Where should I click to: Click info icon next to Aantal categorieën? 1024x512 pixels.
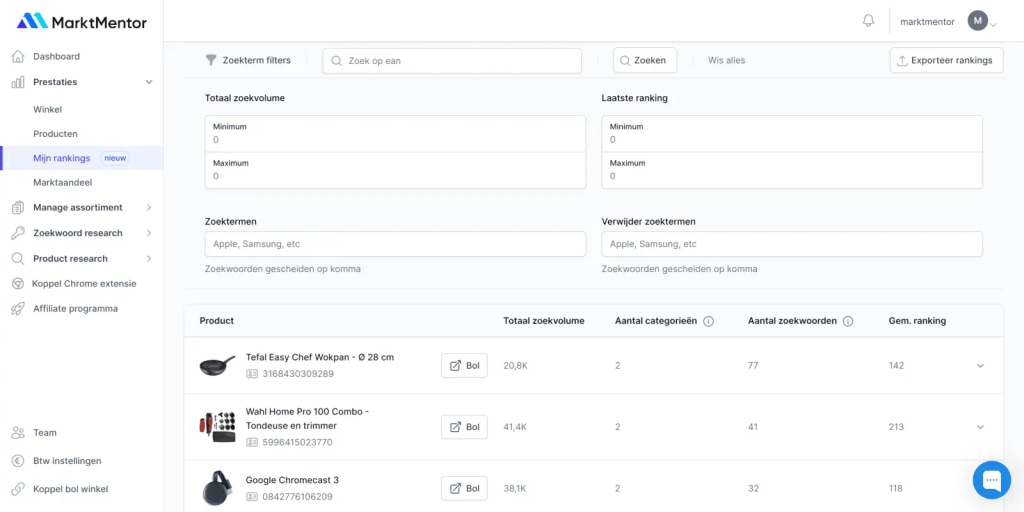[709, 321]
